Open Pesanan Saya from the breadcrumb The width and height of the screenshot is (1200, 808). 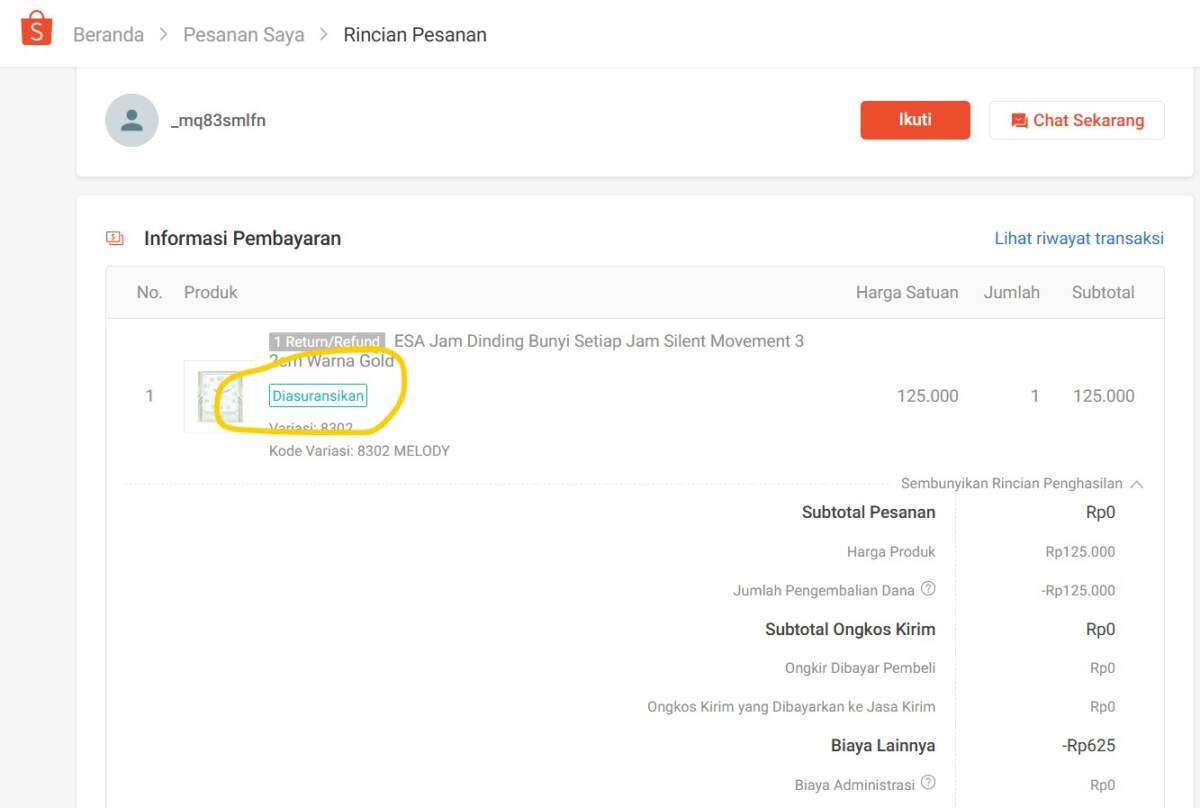(243, 35)
